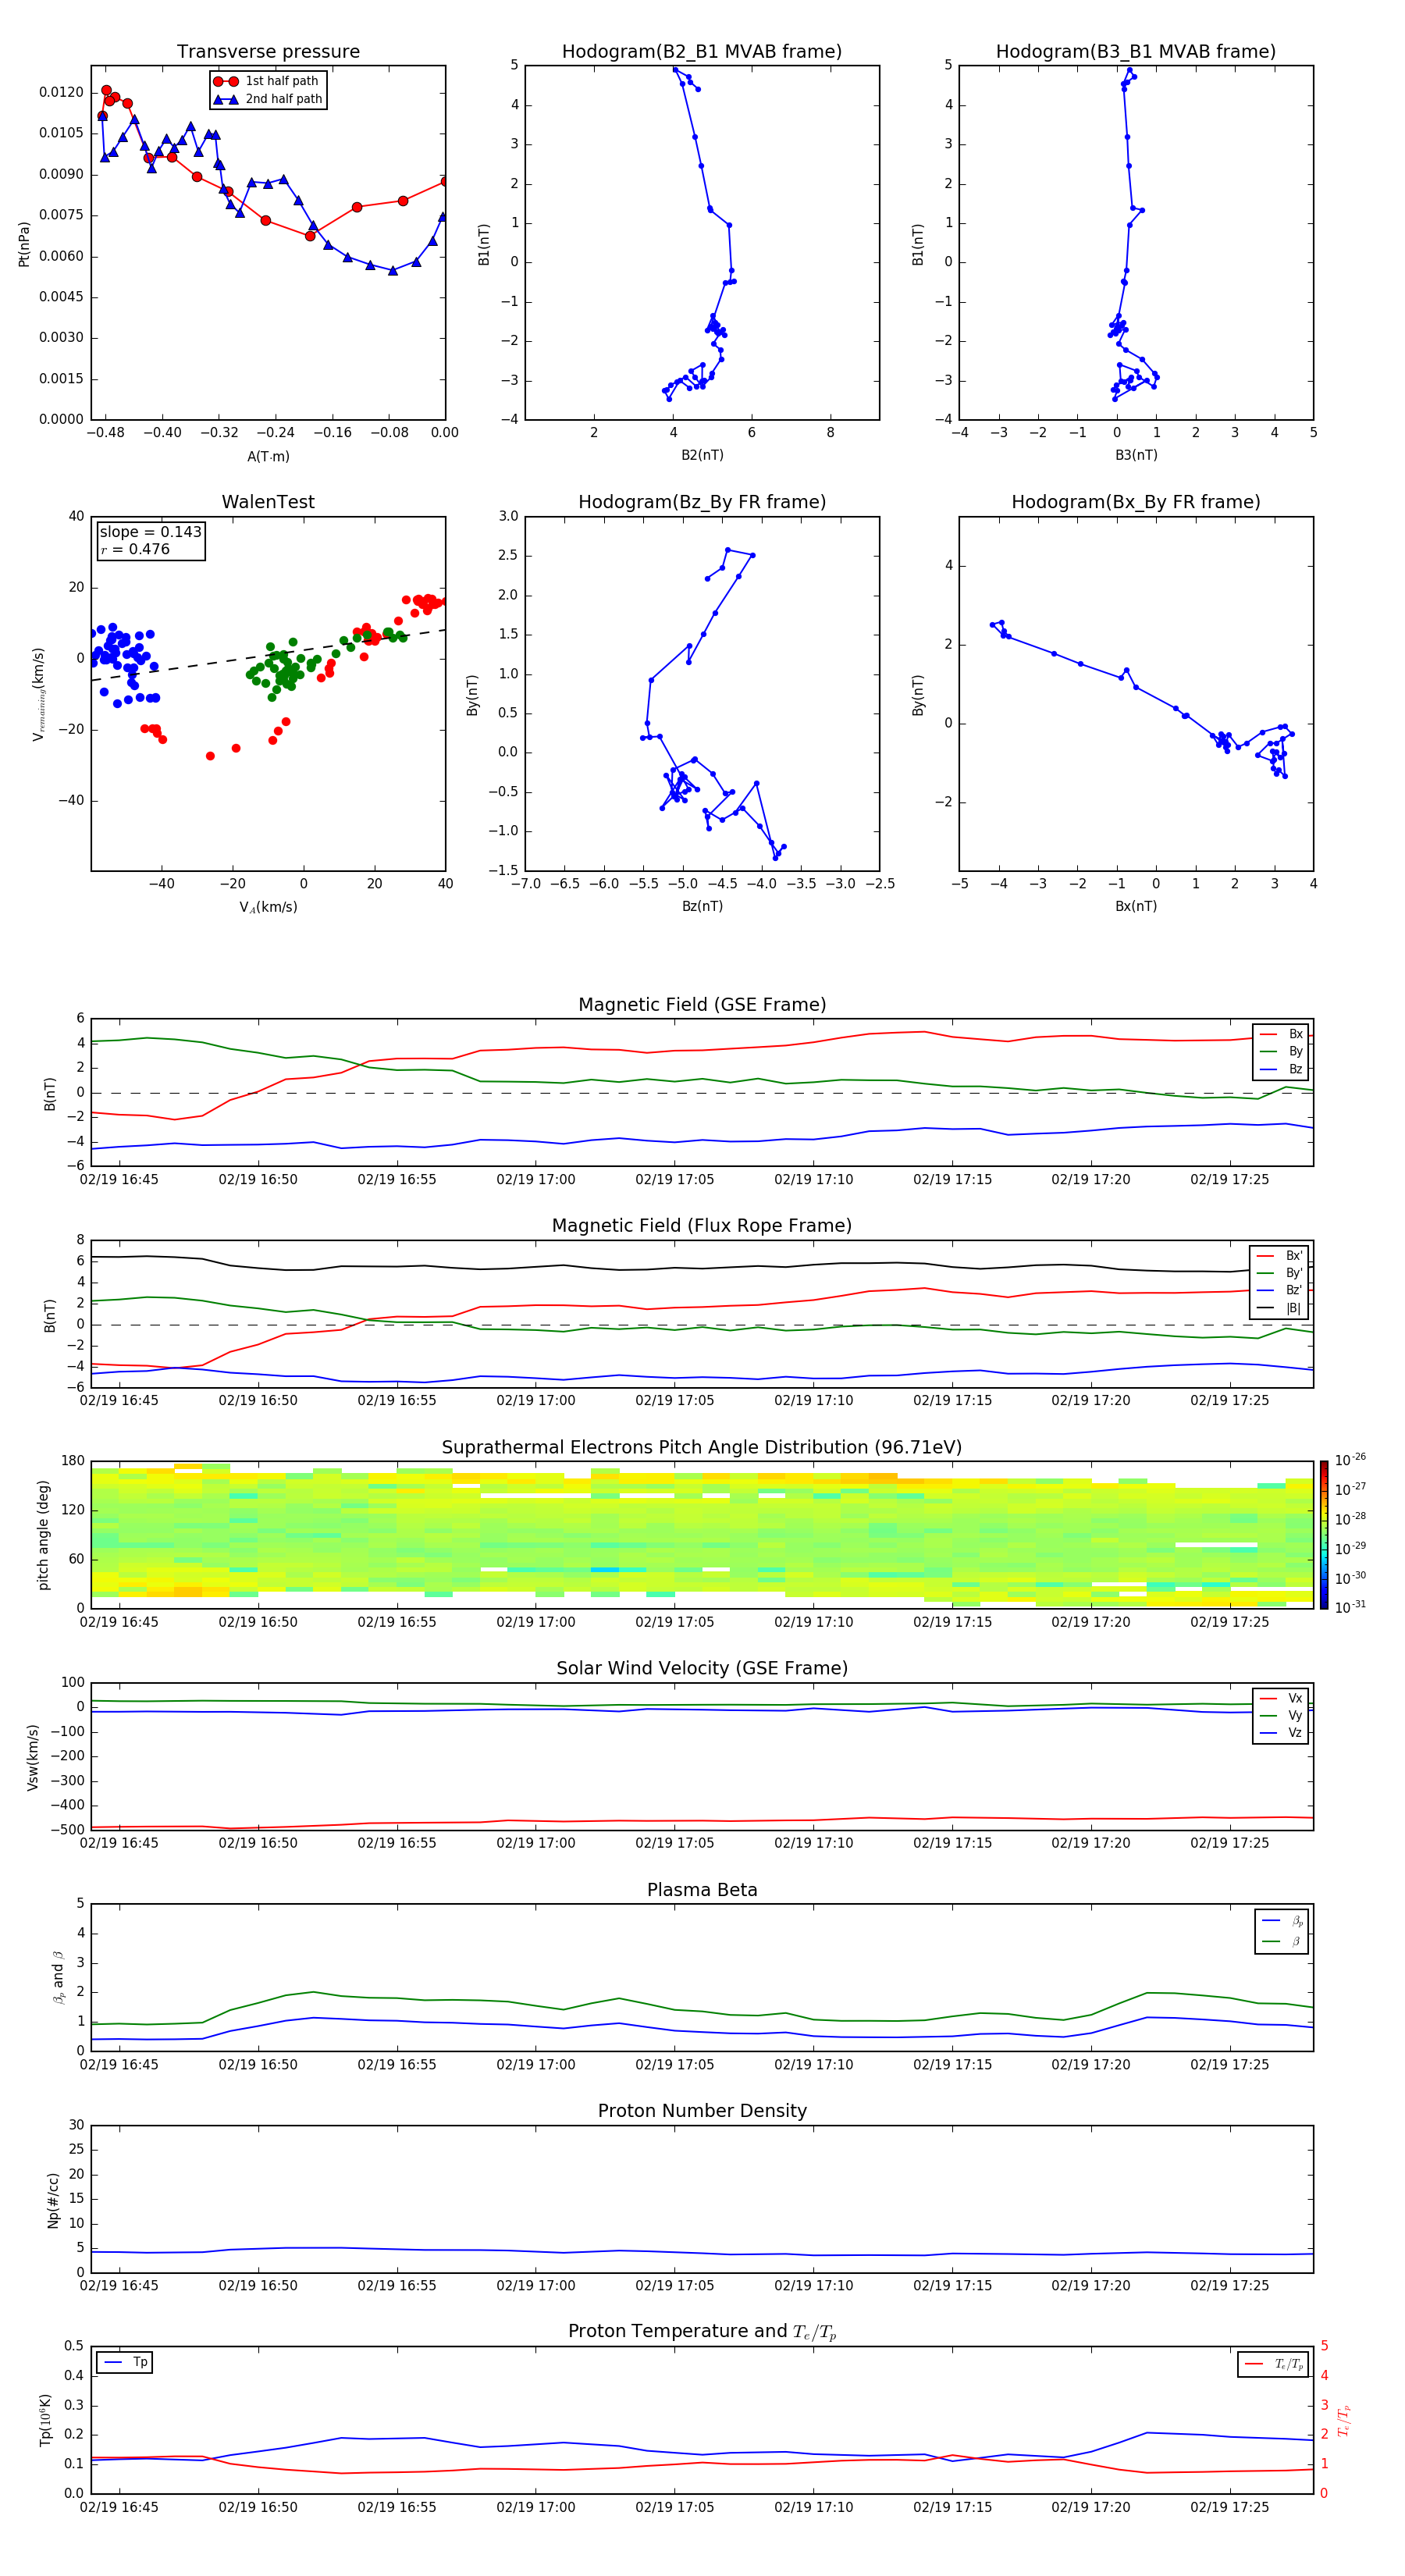Click the "r = 0.476" correlation annotation

(x=135, y=549)
